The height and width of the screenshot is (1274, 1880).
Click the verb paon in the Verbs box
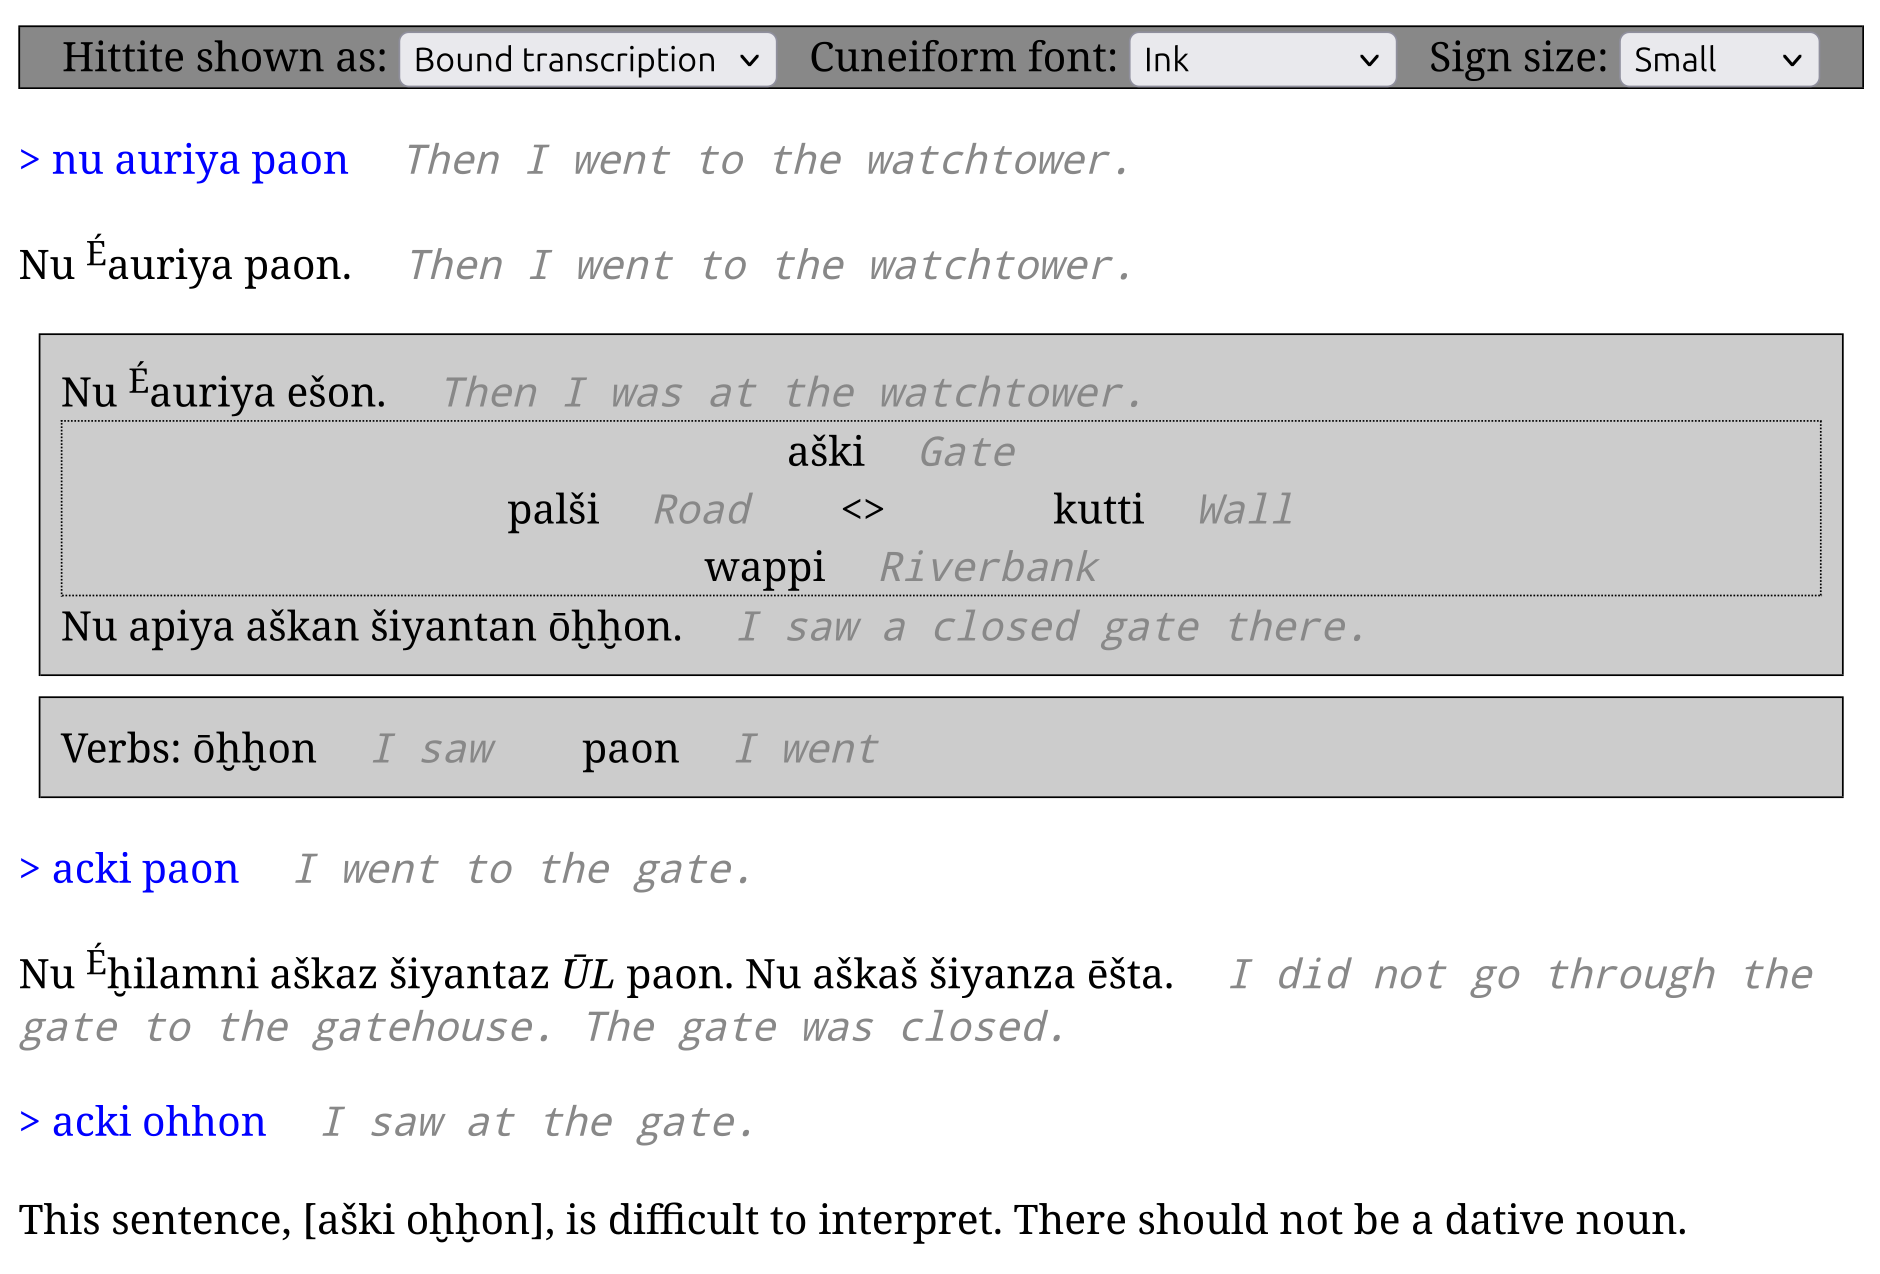click(x=630, y=749)
